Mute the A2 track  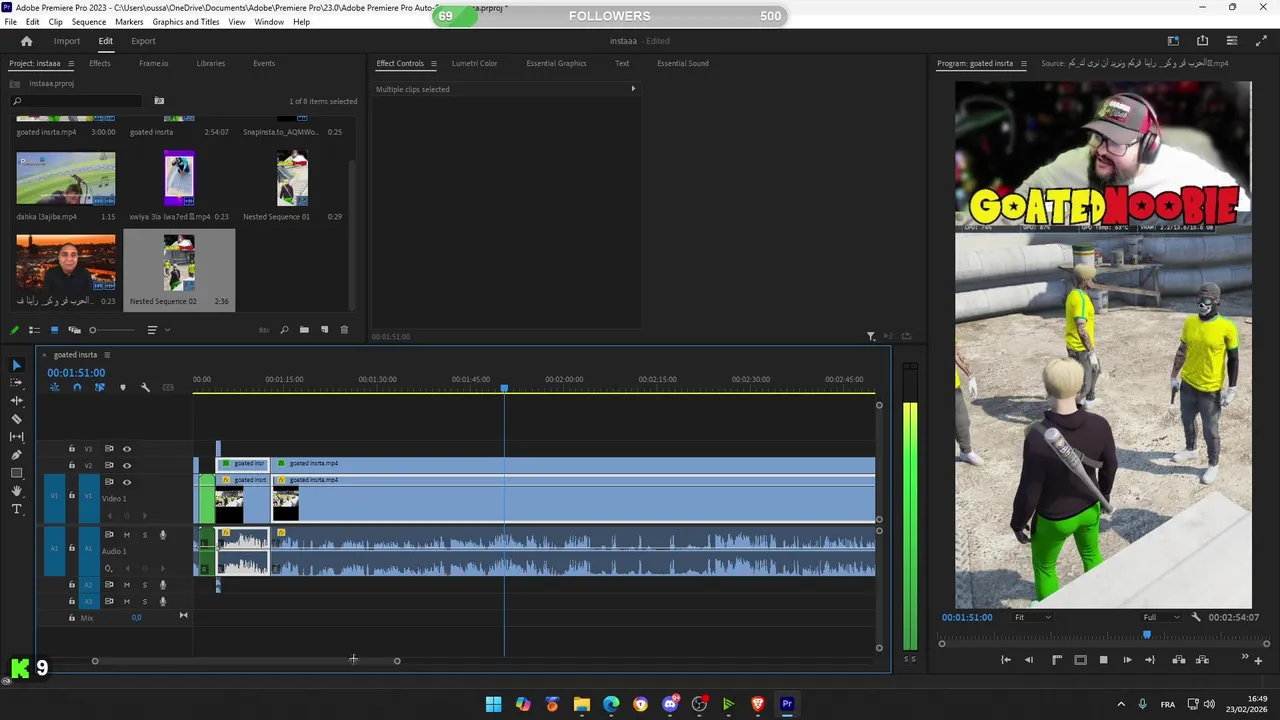coord(126,585)
